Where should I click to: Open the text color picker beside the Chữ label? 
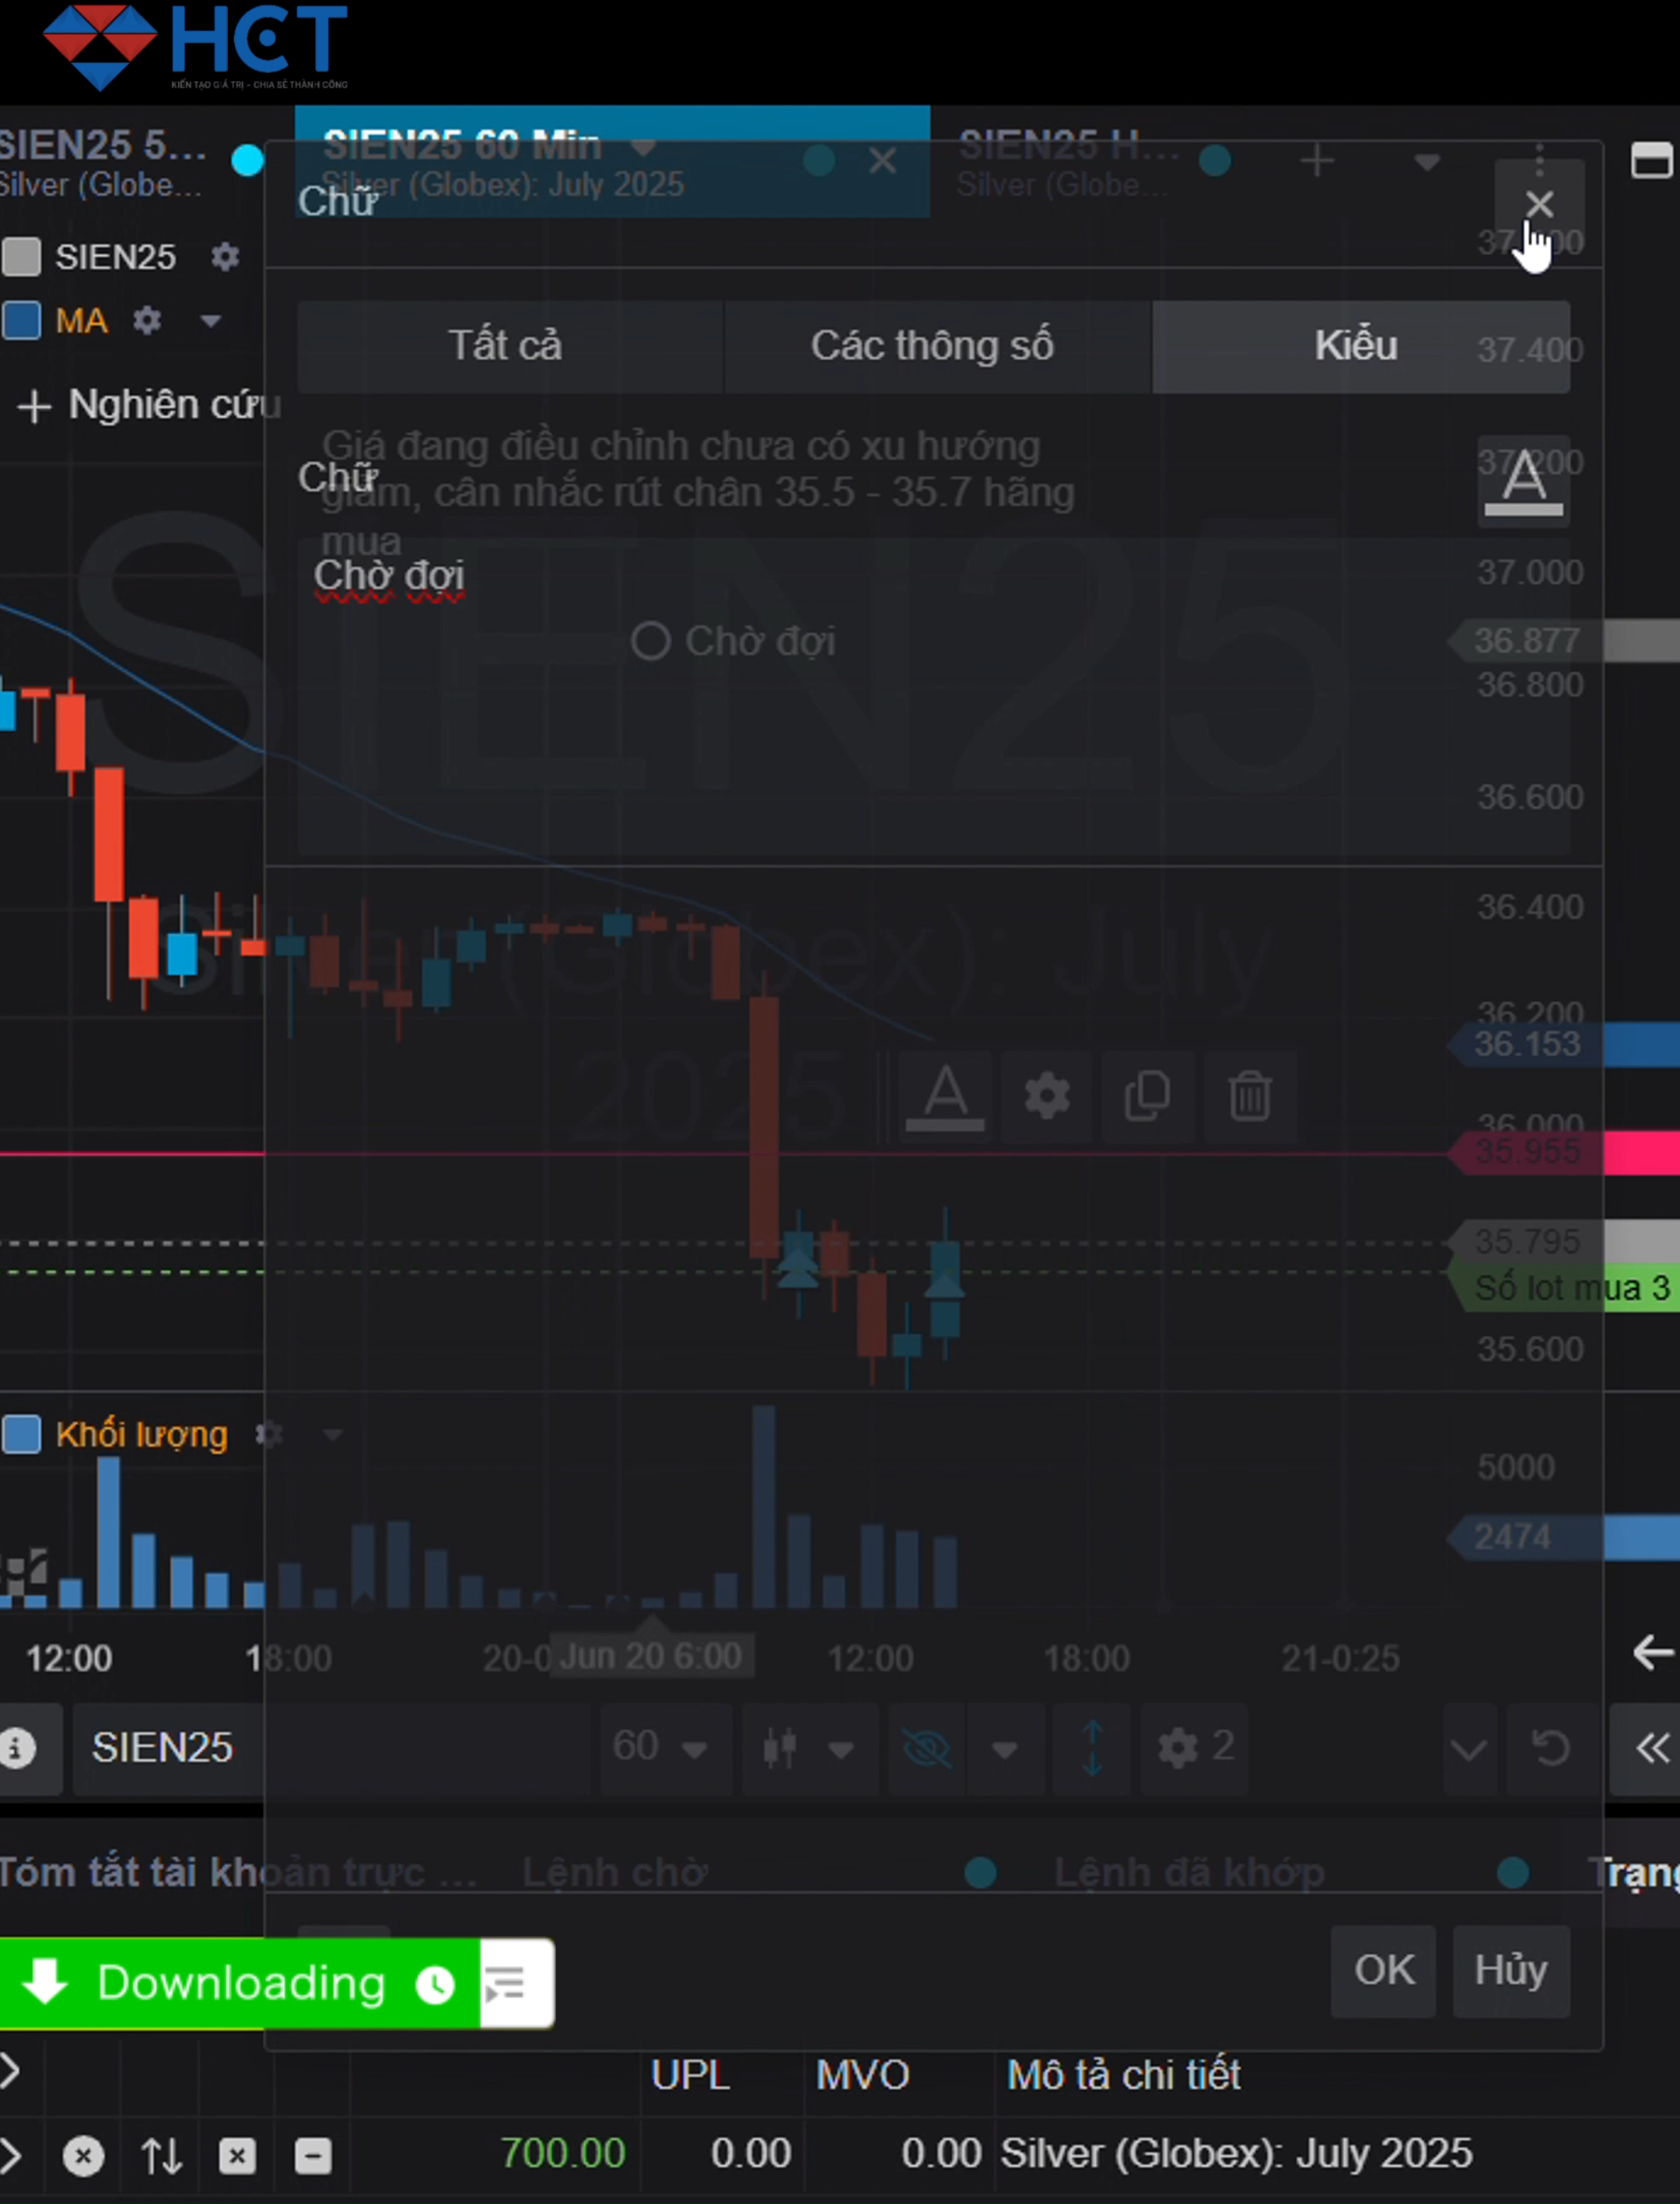(x=1523, y=480)
